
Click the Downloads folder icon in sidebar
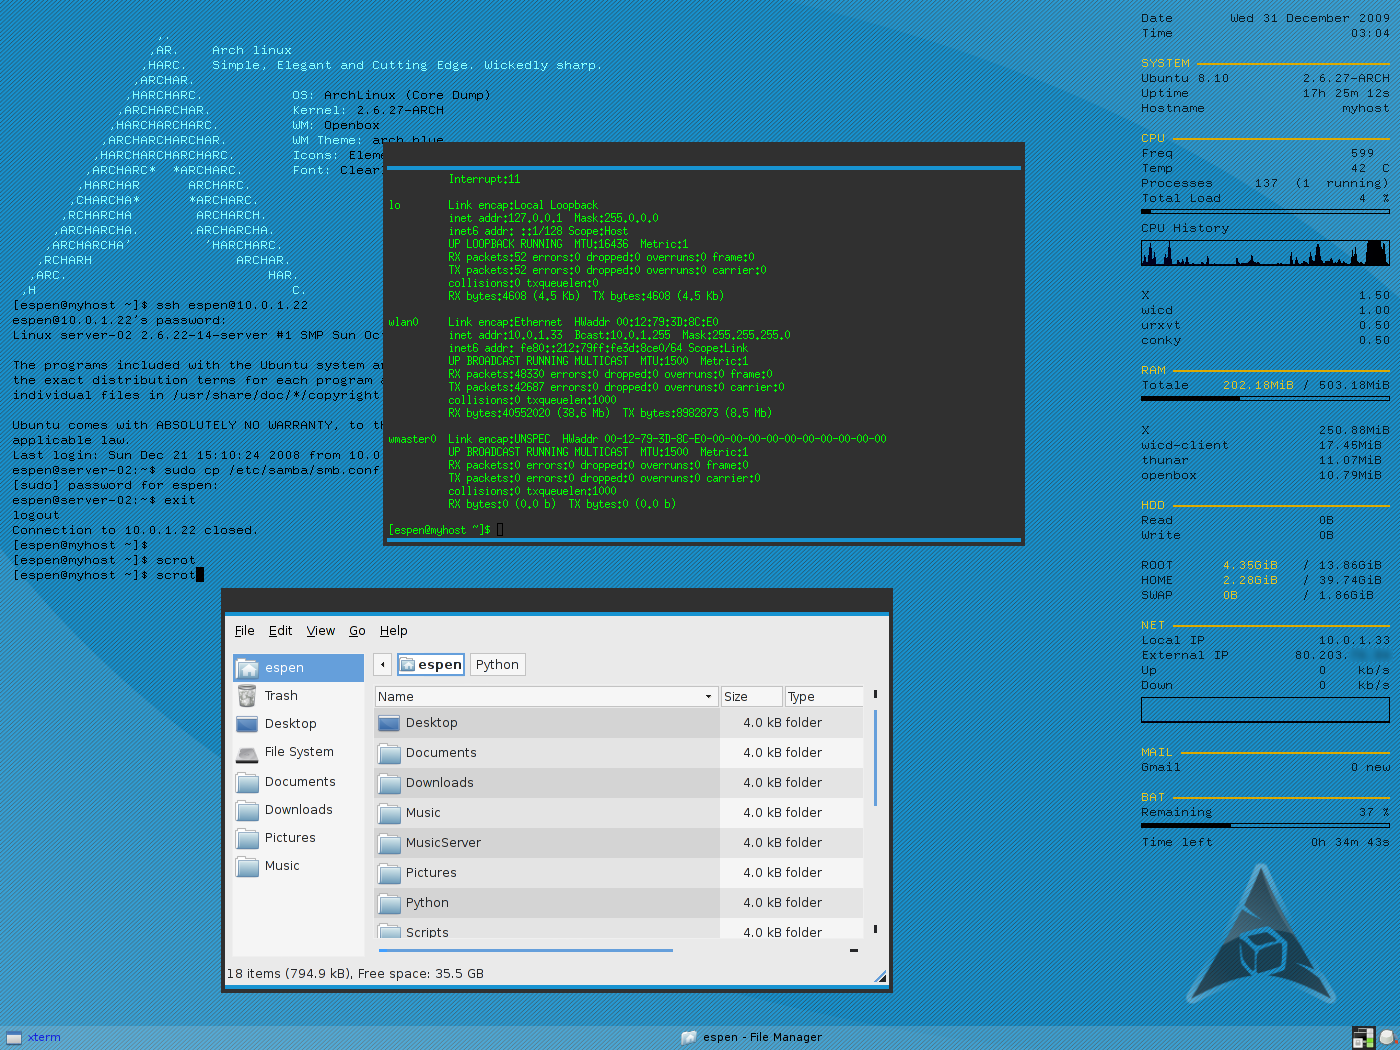pyautogui.click(x=247, y=810)
